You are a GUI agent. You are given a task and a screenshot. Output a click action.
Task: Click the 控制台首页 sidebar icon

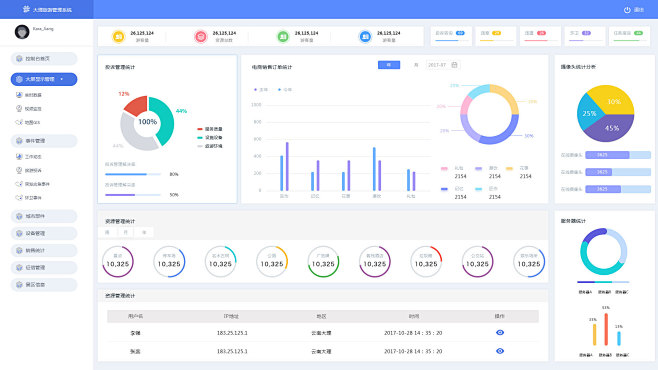[19, 59]
